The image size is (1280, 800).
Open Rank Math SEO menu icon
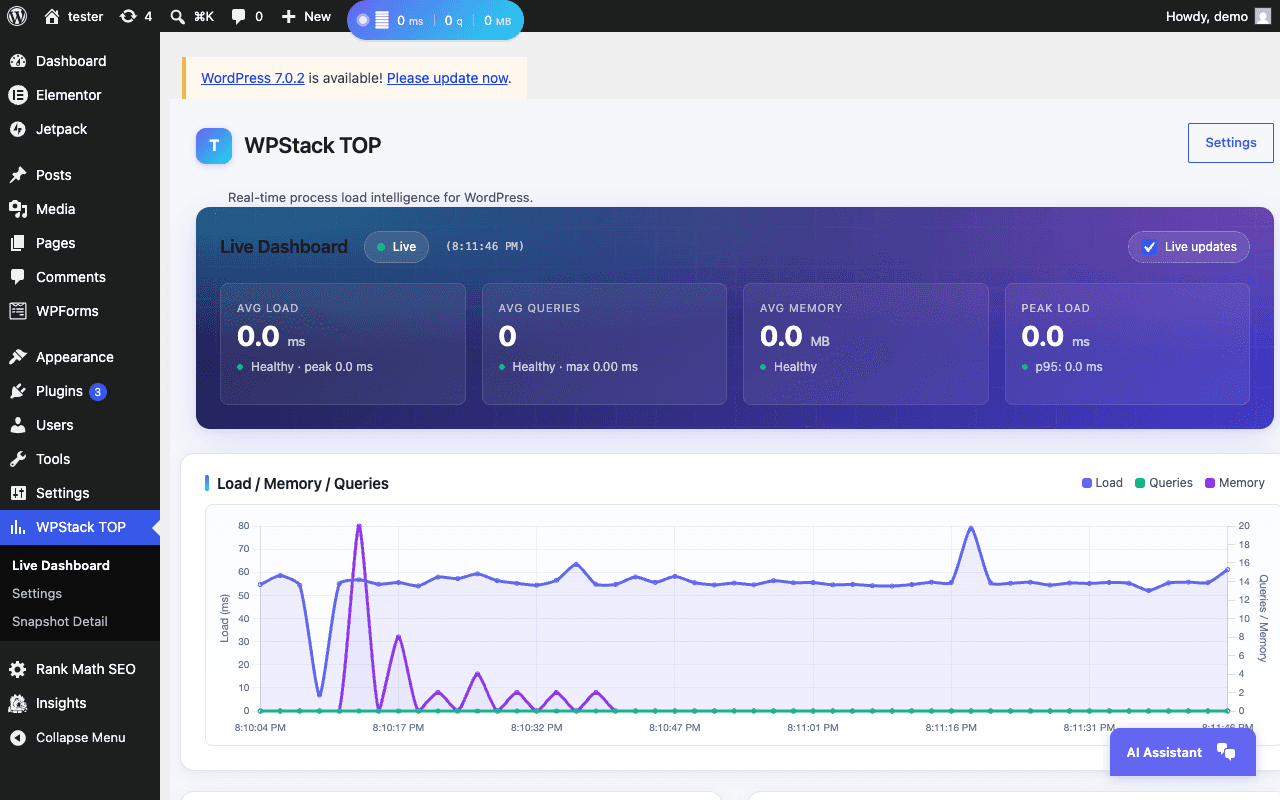click(x=17, y=669)
